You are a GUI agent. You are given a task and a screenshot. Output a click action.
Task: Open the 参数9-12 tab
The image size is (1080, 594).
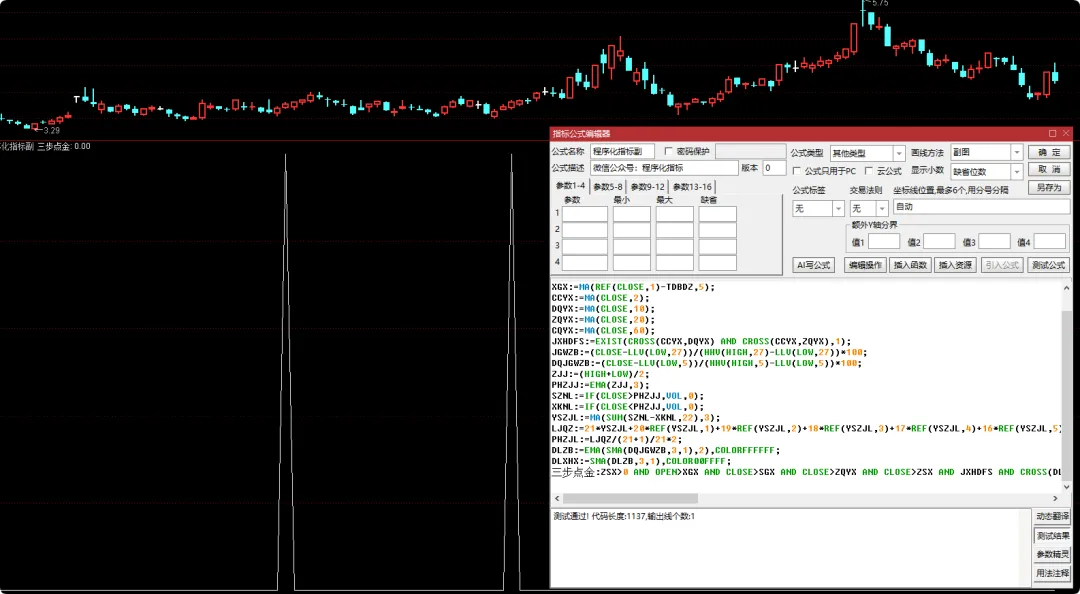point(647,187)
